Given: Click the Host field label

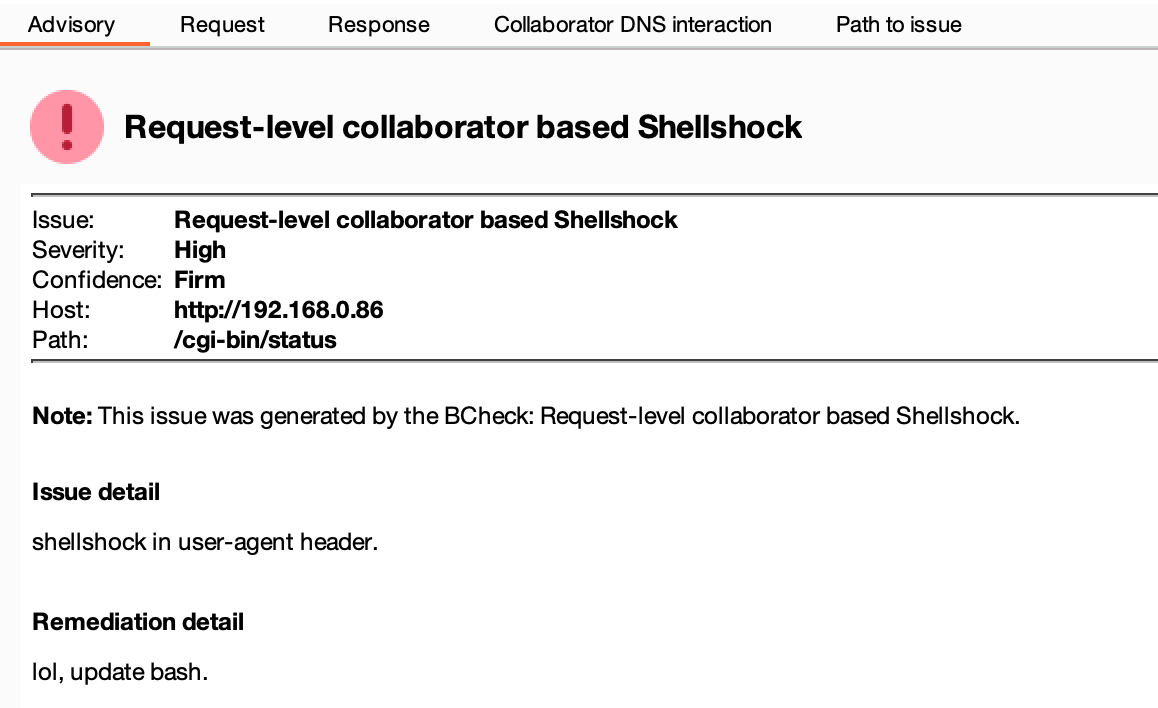Looking at the screenshot, I should (56, 310).
